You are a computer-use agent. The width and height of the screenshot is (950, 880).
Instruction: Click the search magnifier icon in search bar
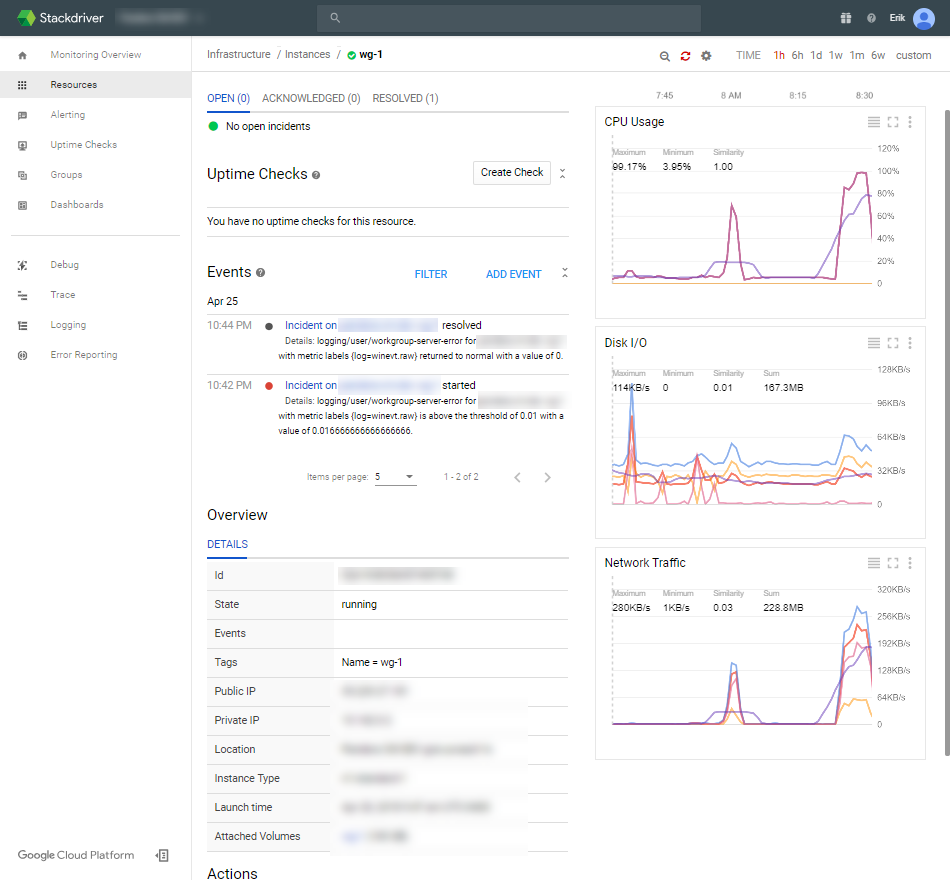coord(335,18)
